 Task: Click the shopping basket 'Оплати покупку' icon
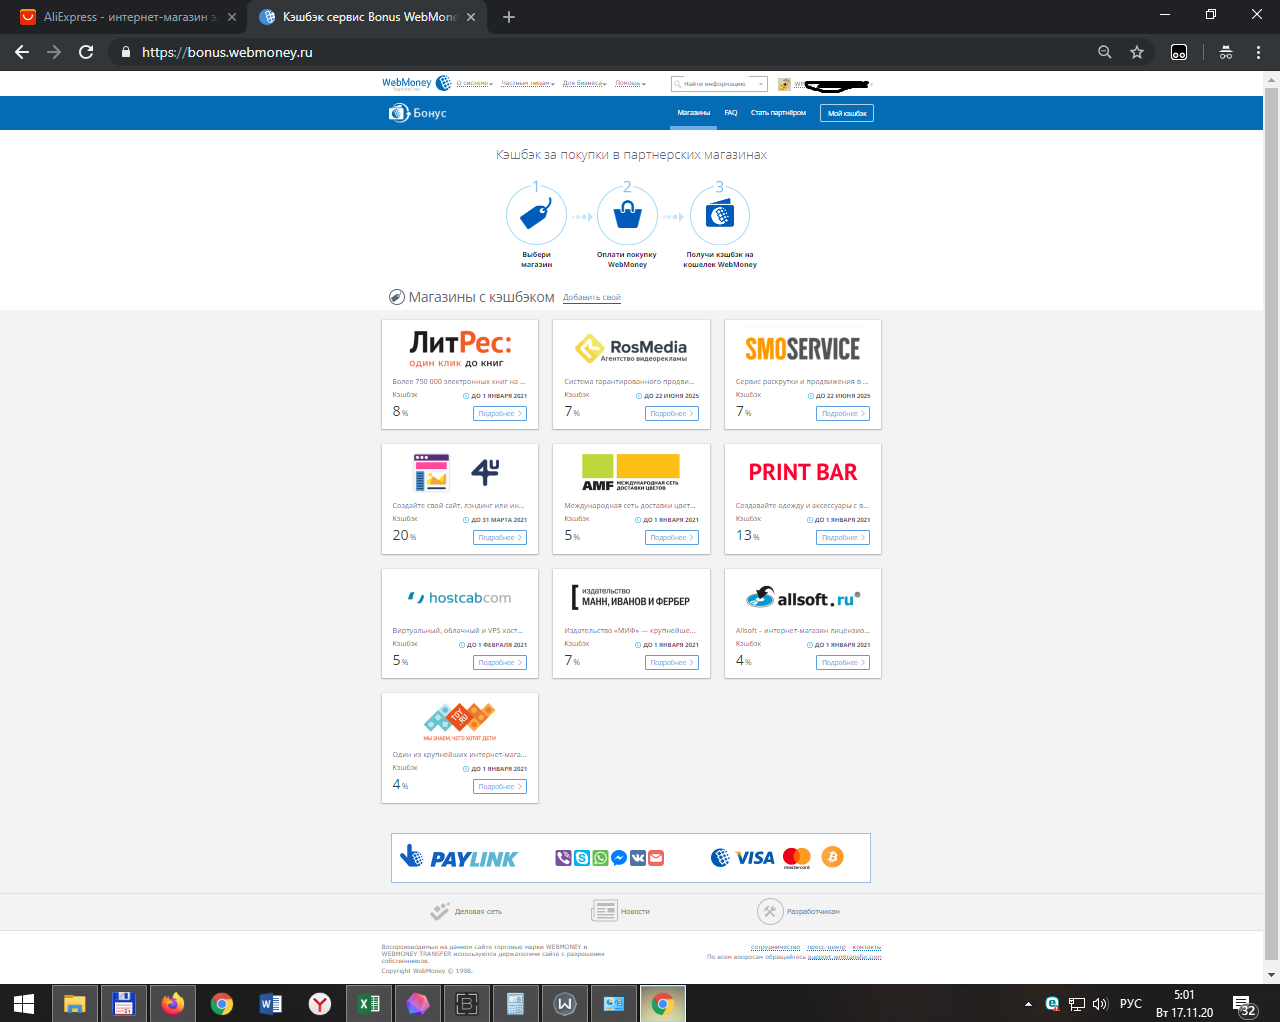(x=627, y=215)
